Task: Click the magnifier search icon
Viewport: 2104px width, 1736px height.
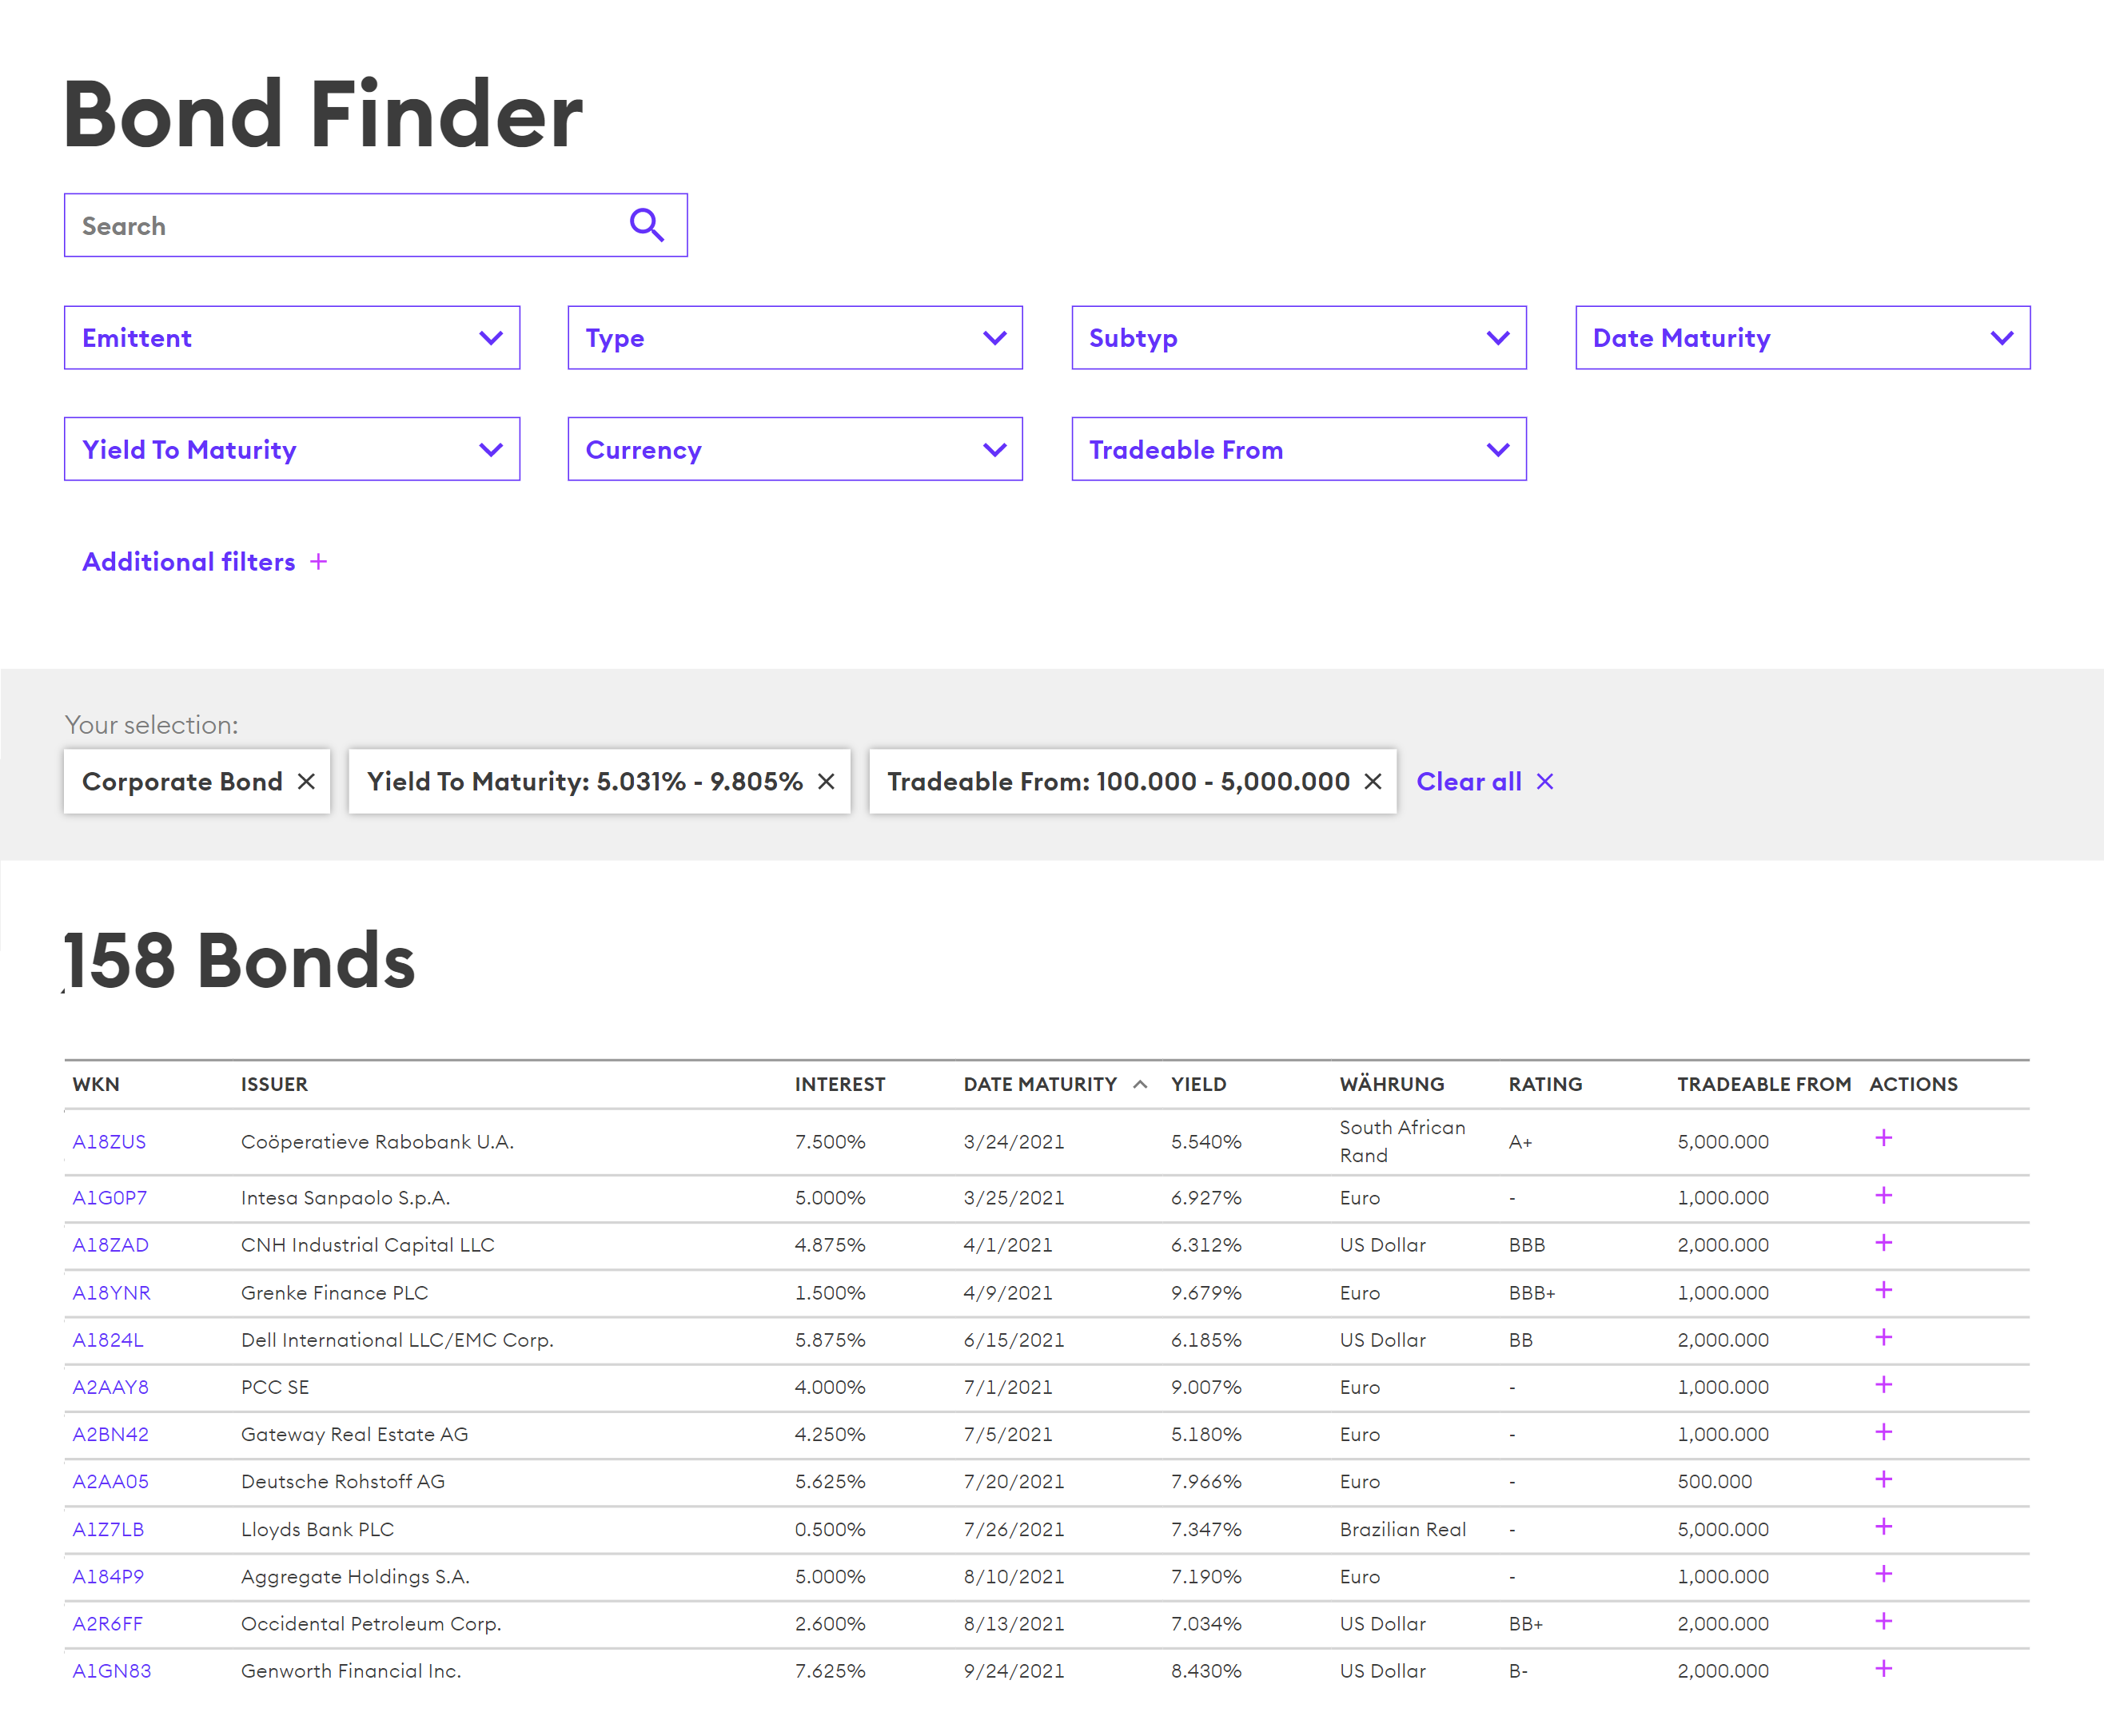Action: click(x=647, y=225)
